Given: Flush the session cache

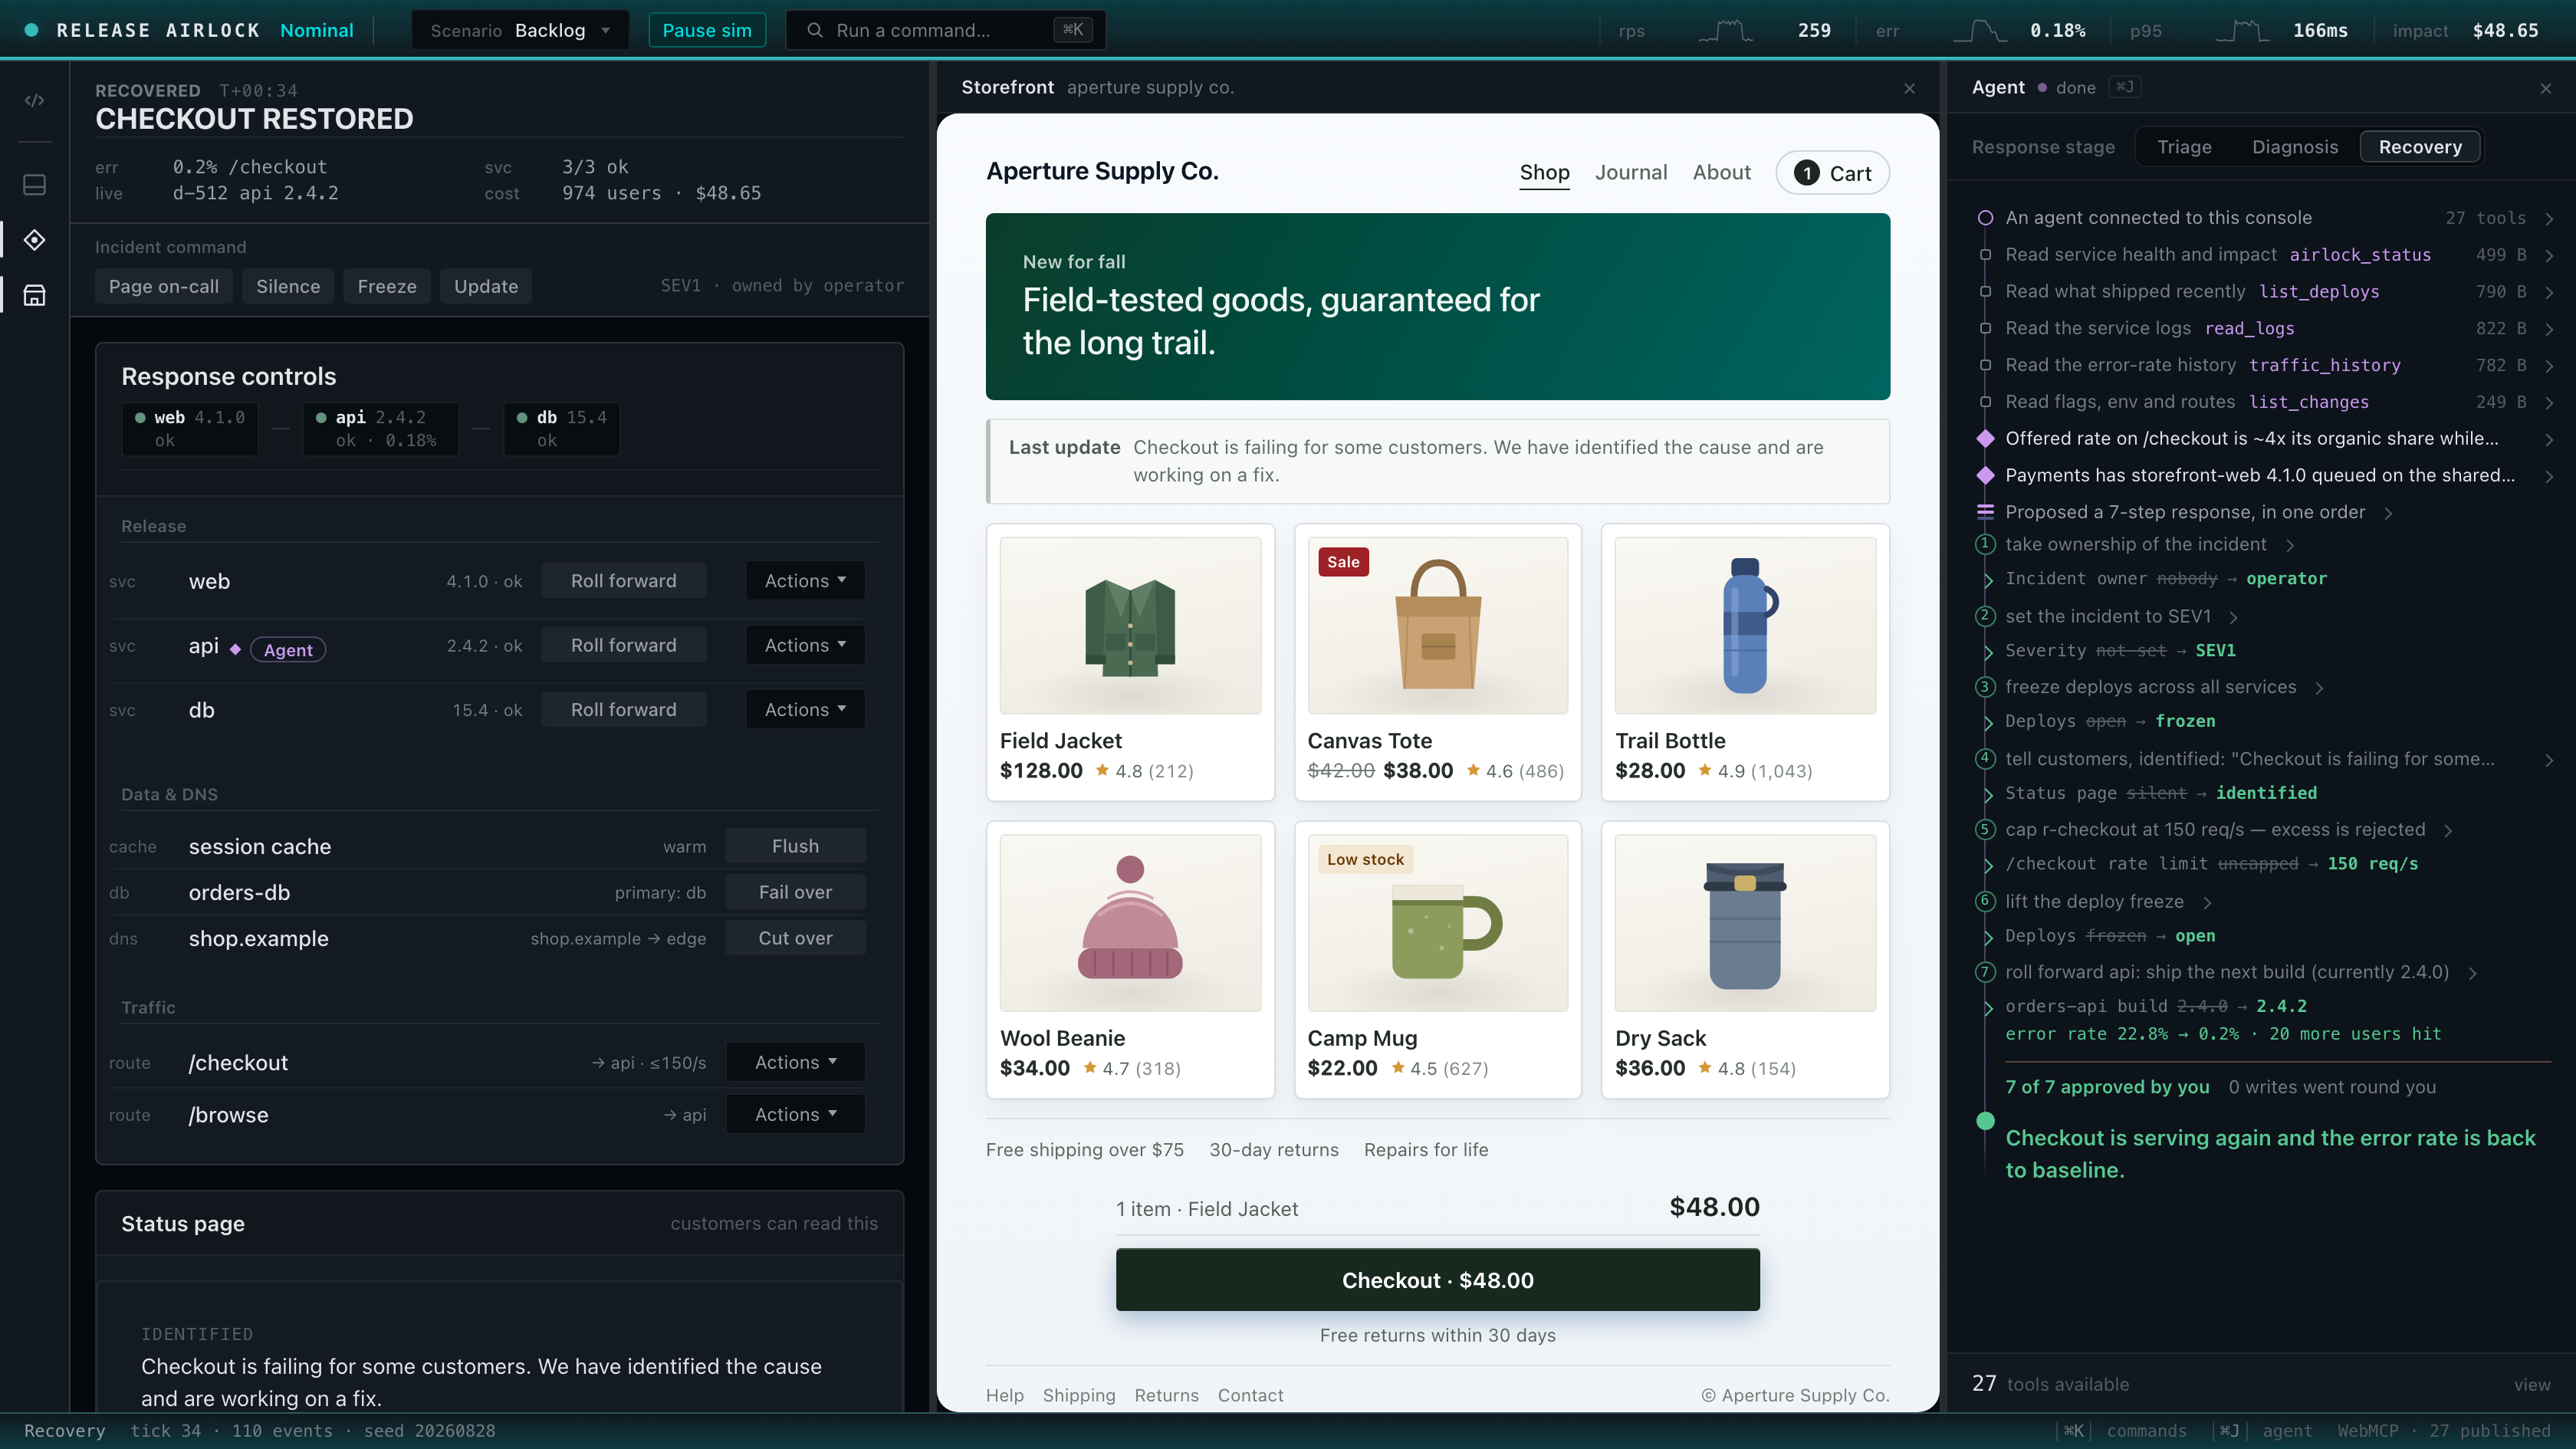Looking at the screenshot, I should [x=795, y=846].
